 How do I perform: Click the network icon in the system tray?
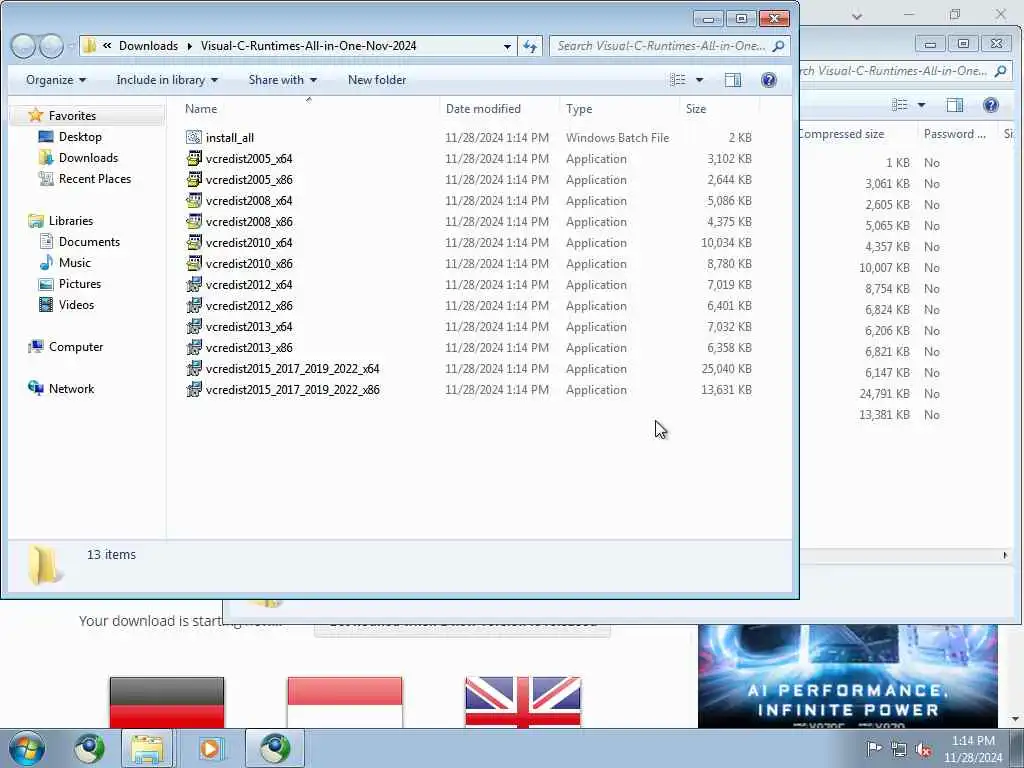click(x=899, y=749)
